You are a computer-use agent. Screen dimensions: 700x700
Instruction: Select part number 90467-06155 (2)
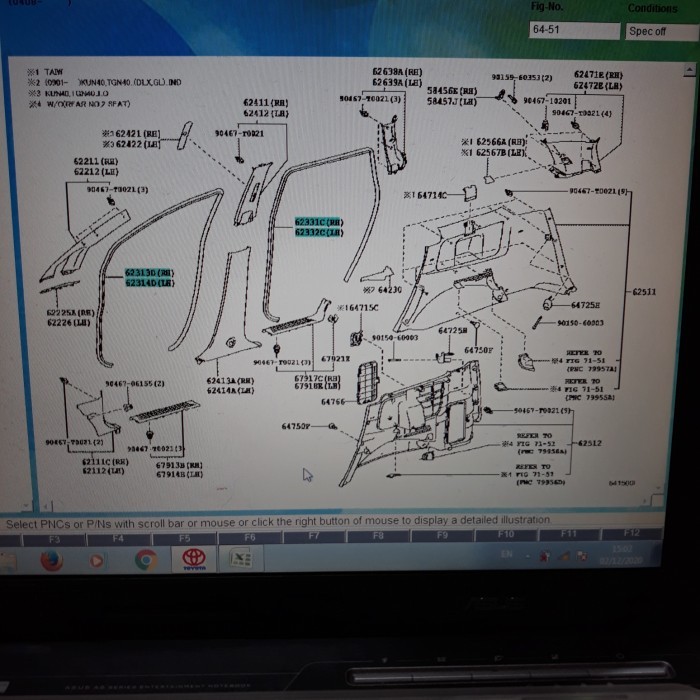(135, 383)
